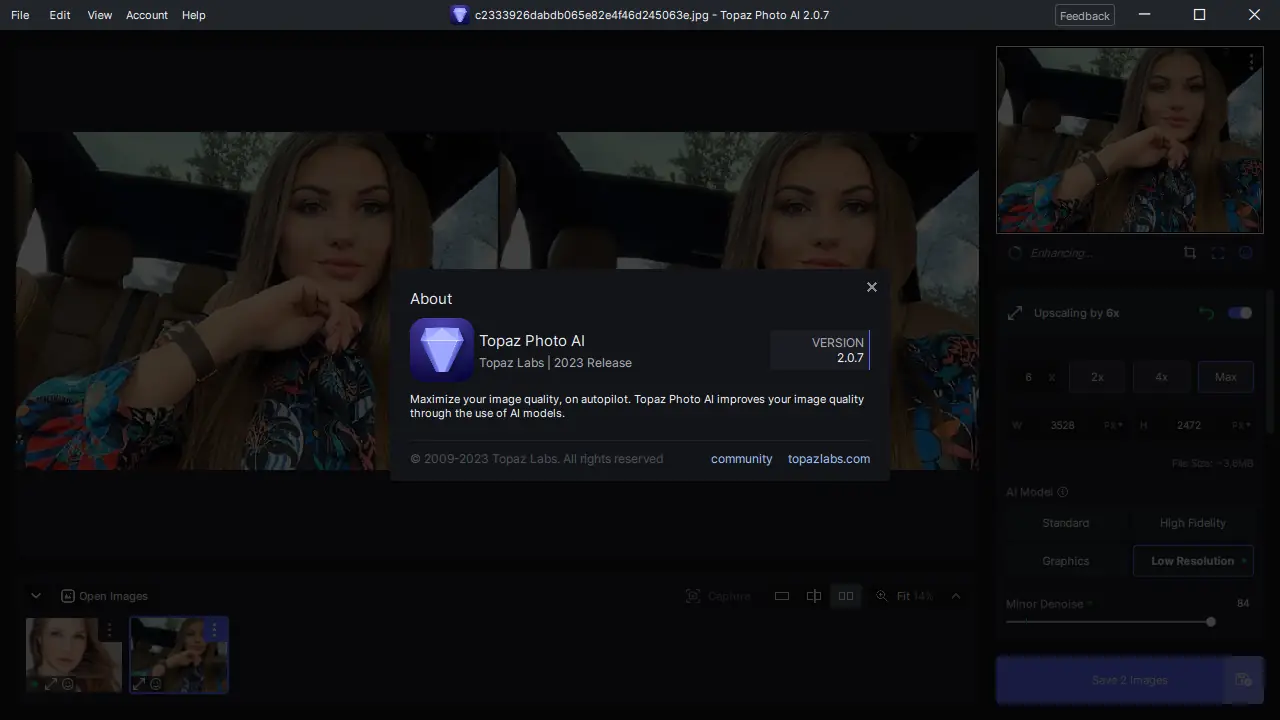Switch to side-by-side view layout icon
This screenshot has width=1280, height=720.
(846, 596)
